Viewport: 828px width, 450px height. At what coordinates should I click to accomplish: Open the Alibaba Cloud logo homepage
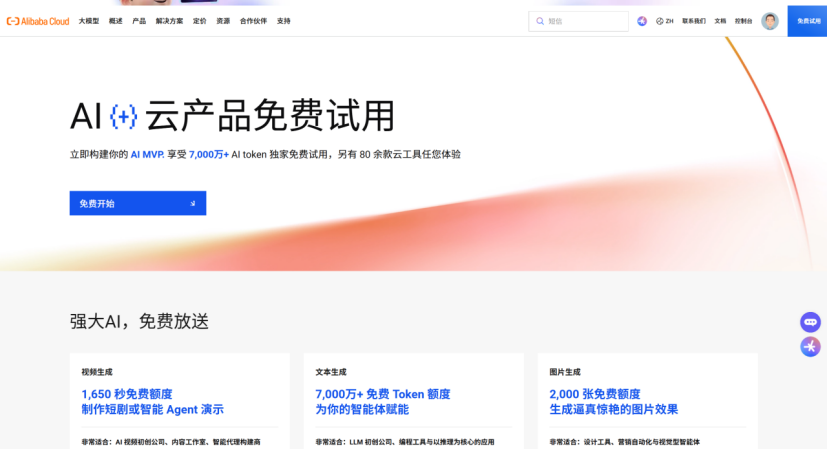tap(38, 21)
